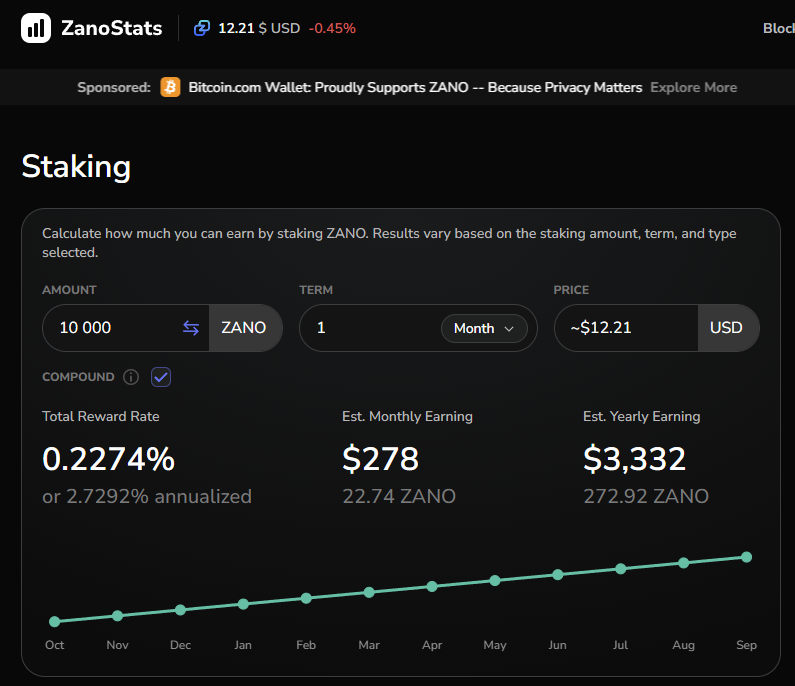
Task: Click the ZanoStats brand name text
Action: tap(111, 28)
